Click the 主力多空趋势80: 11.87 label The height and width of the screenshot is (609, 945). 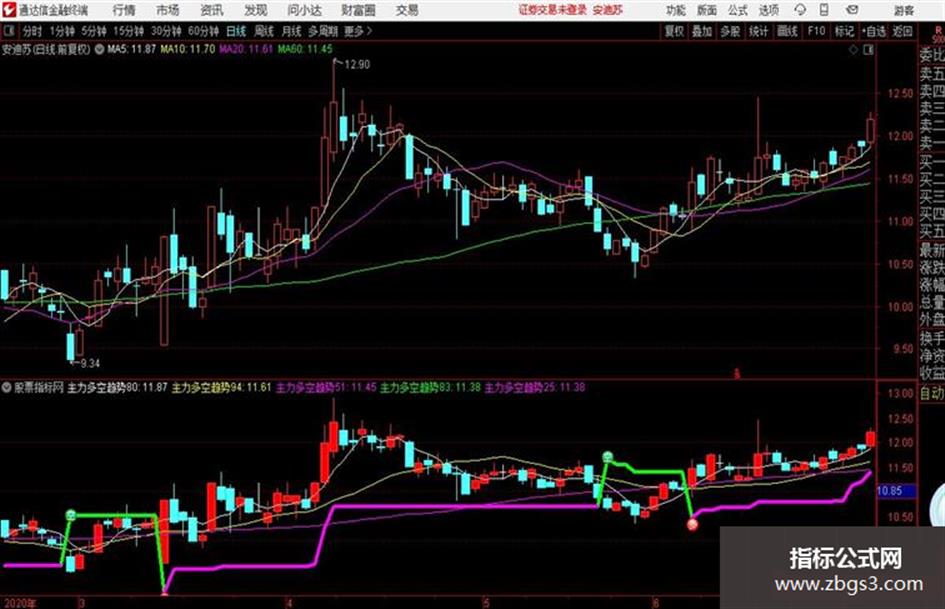tap(117, 388)
